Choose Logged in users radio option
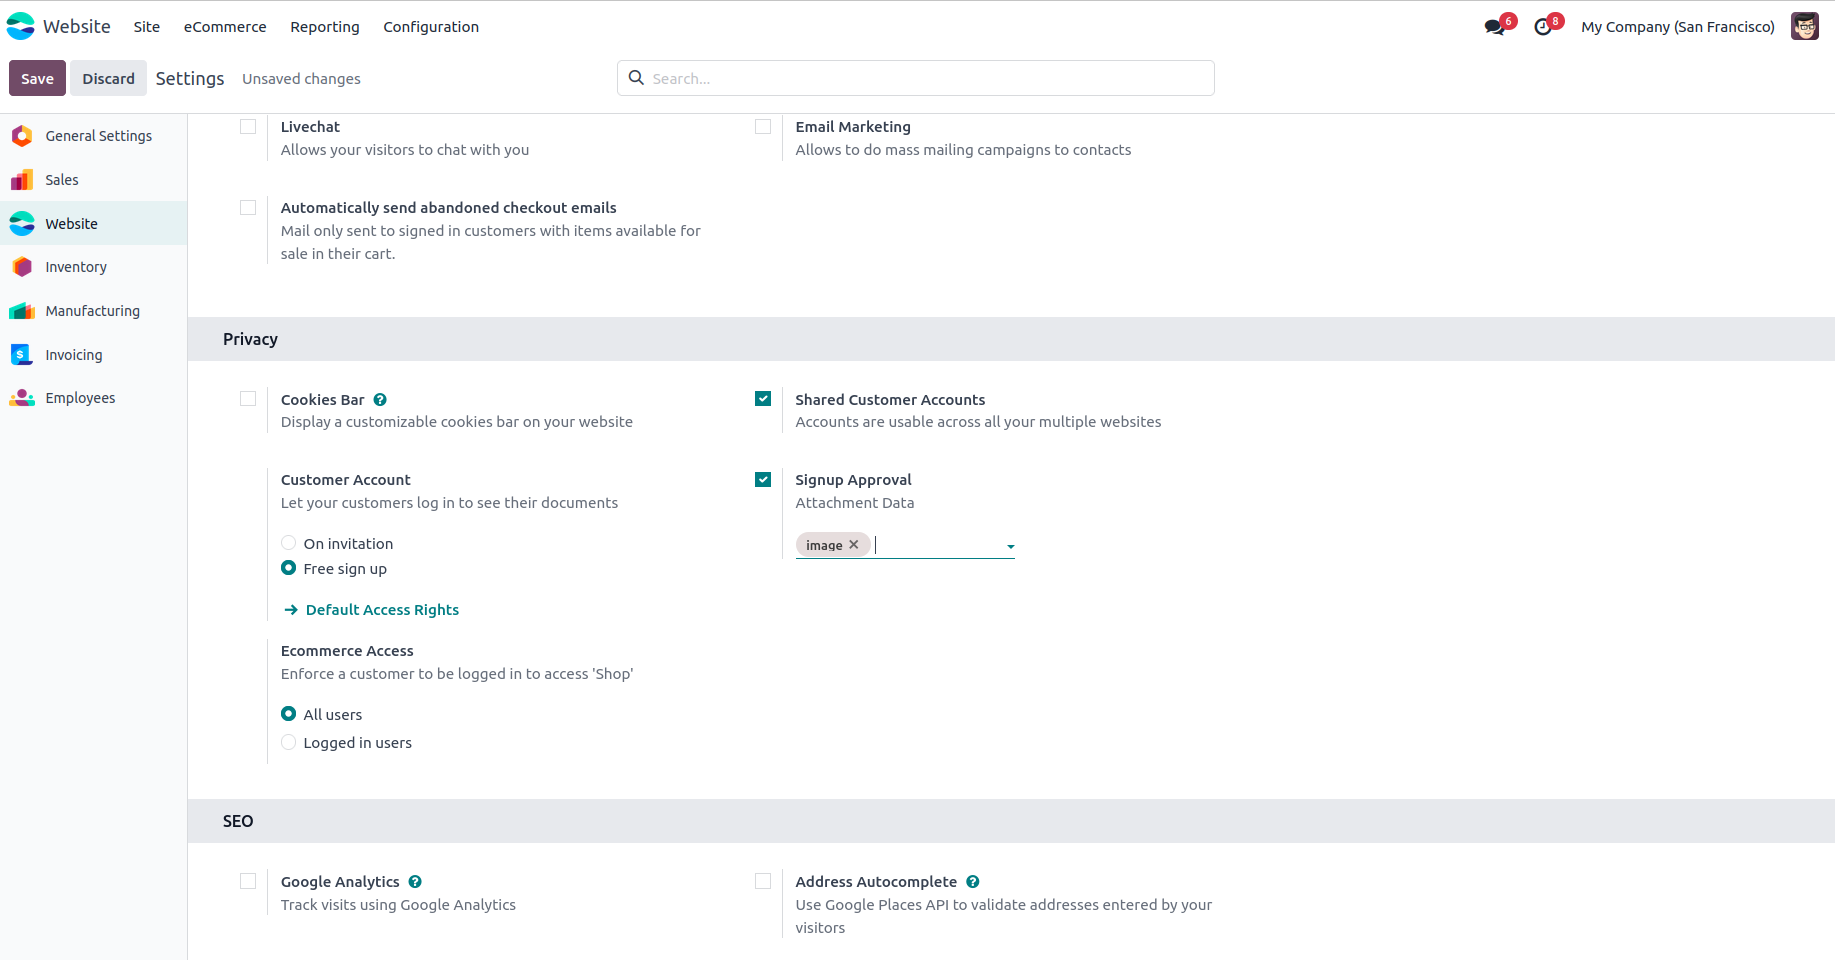 coord(289,742)
